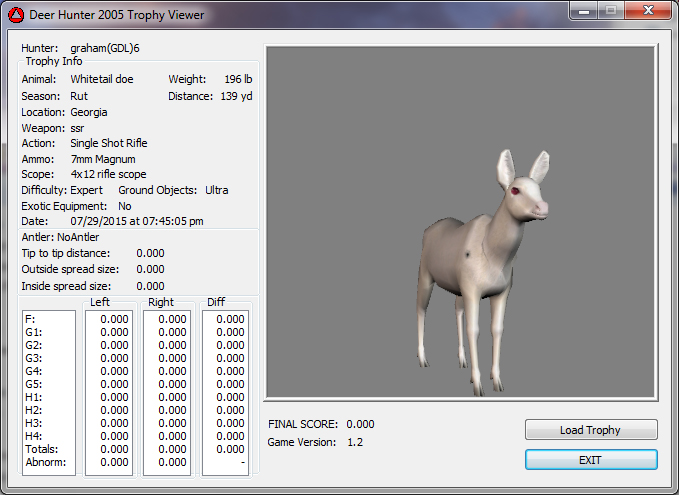Image resolution: width=679 pixels, height=495 pixels.
Task: Click the Totals row label
Action: coord(40,449)
